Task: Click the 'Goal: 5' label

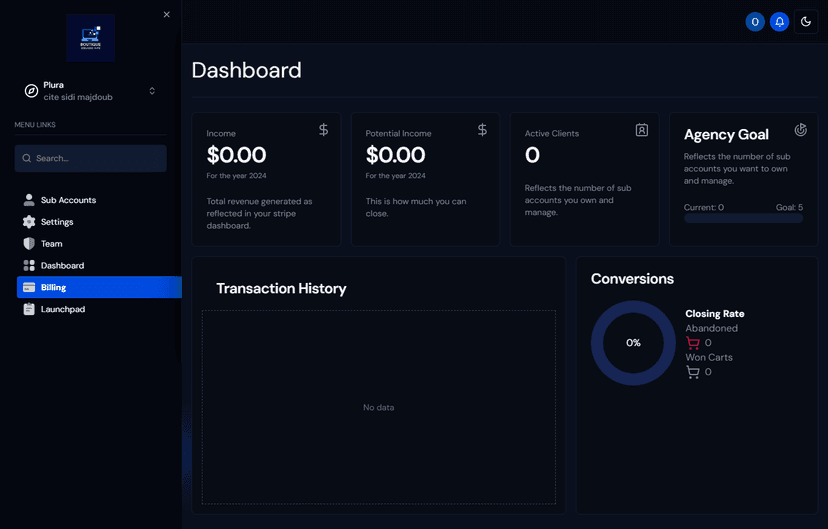Action: pos(789,207)
